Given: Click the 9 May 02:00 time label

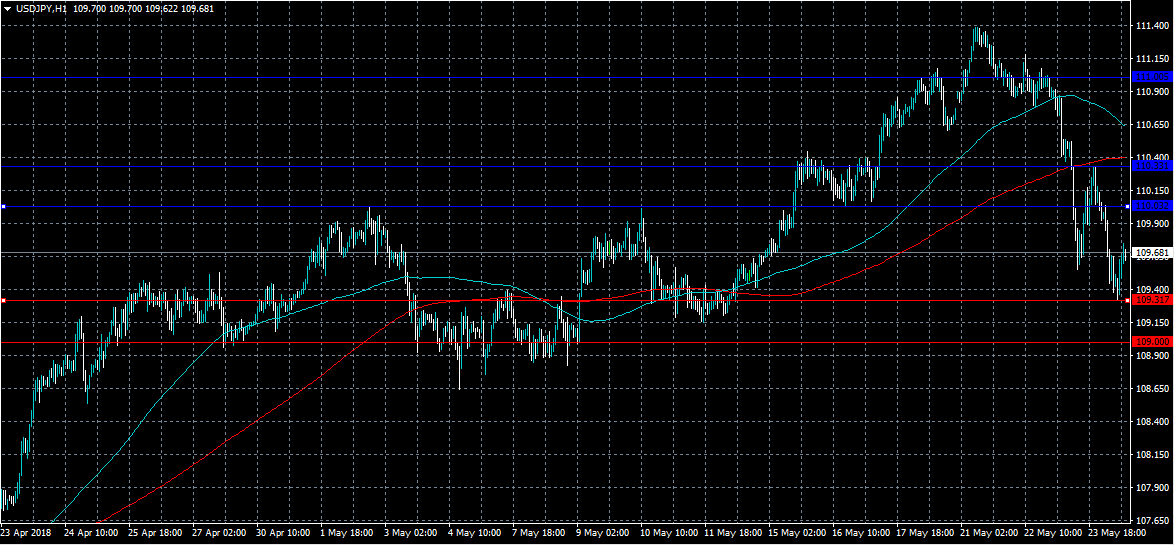Looking at the screenshot, I should (x=603, y=533).
